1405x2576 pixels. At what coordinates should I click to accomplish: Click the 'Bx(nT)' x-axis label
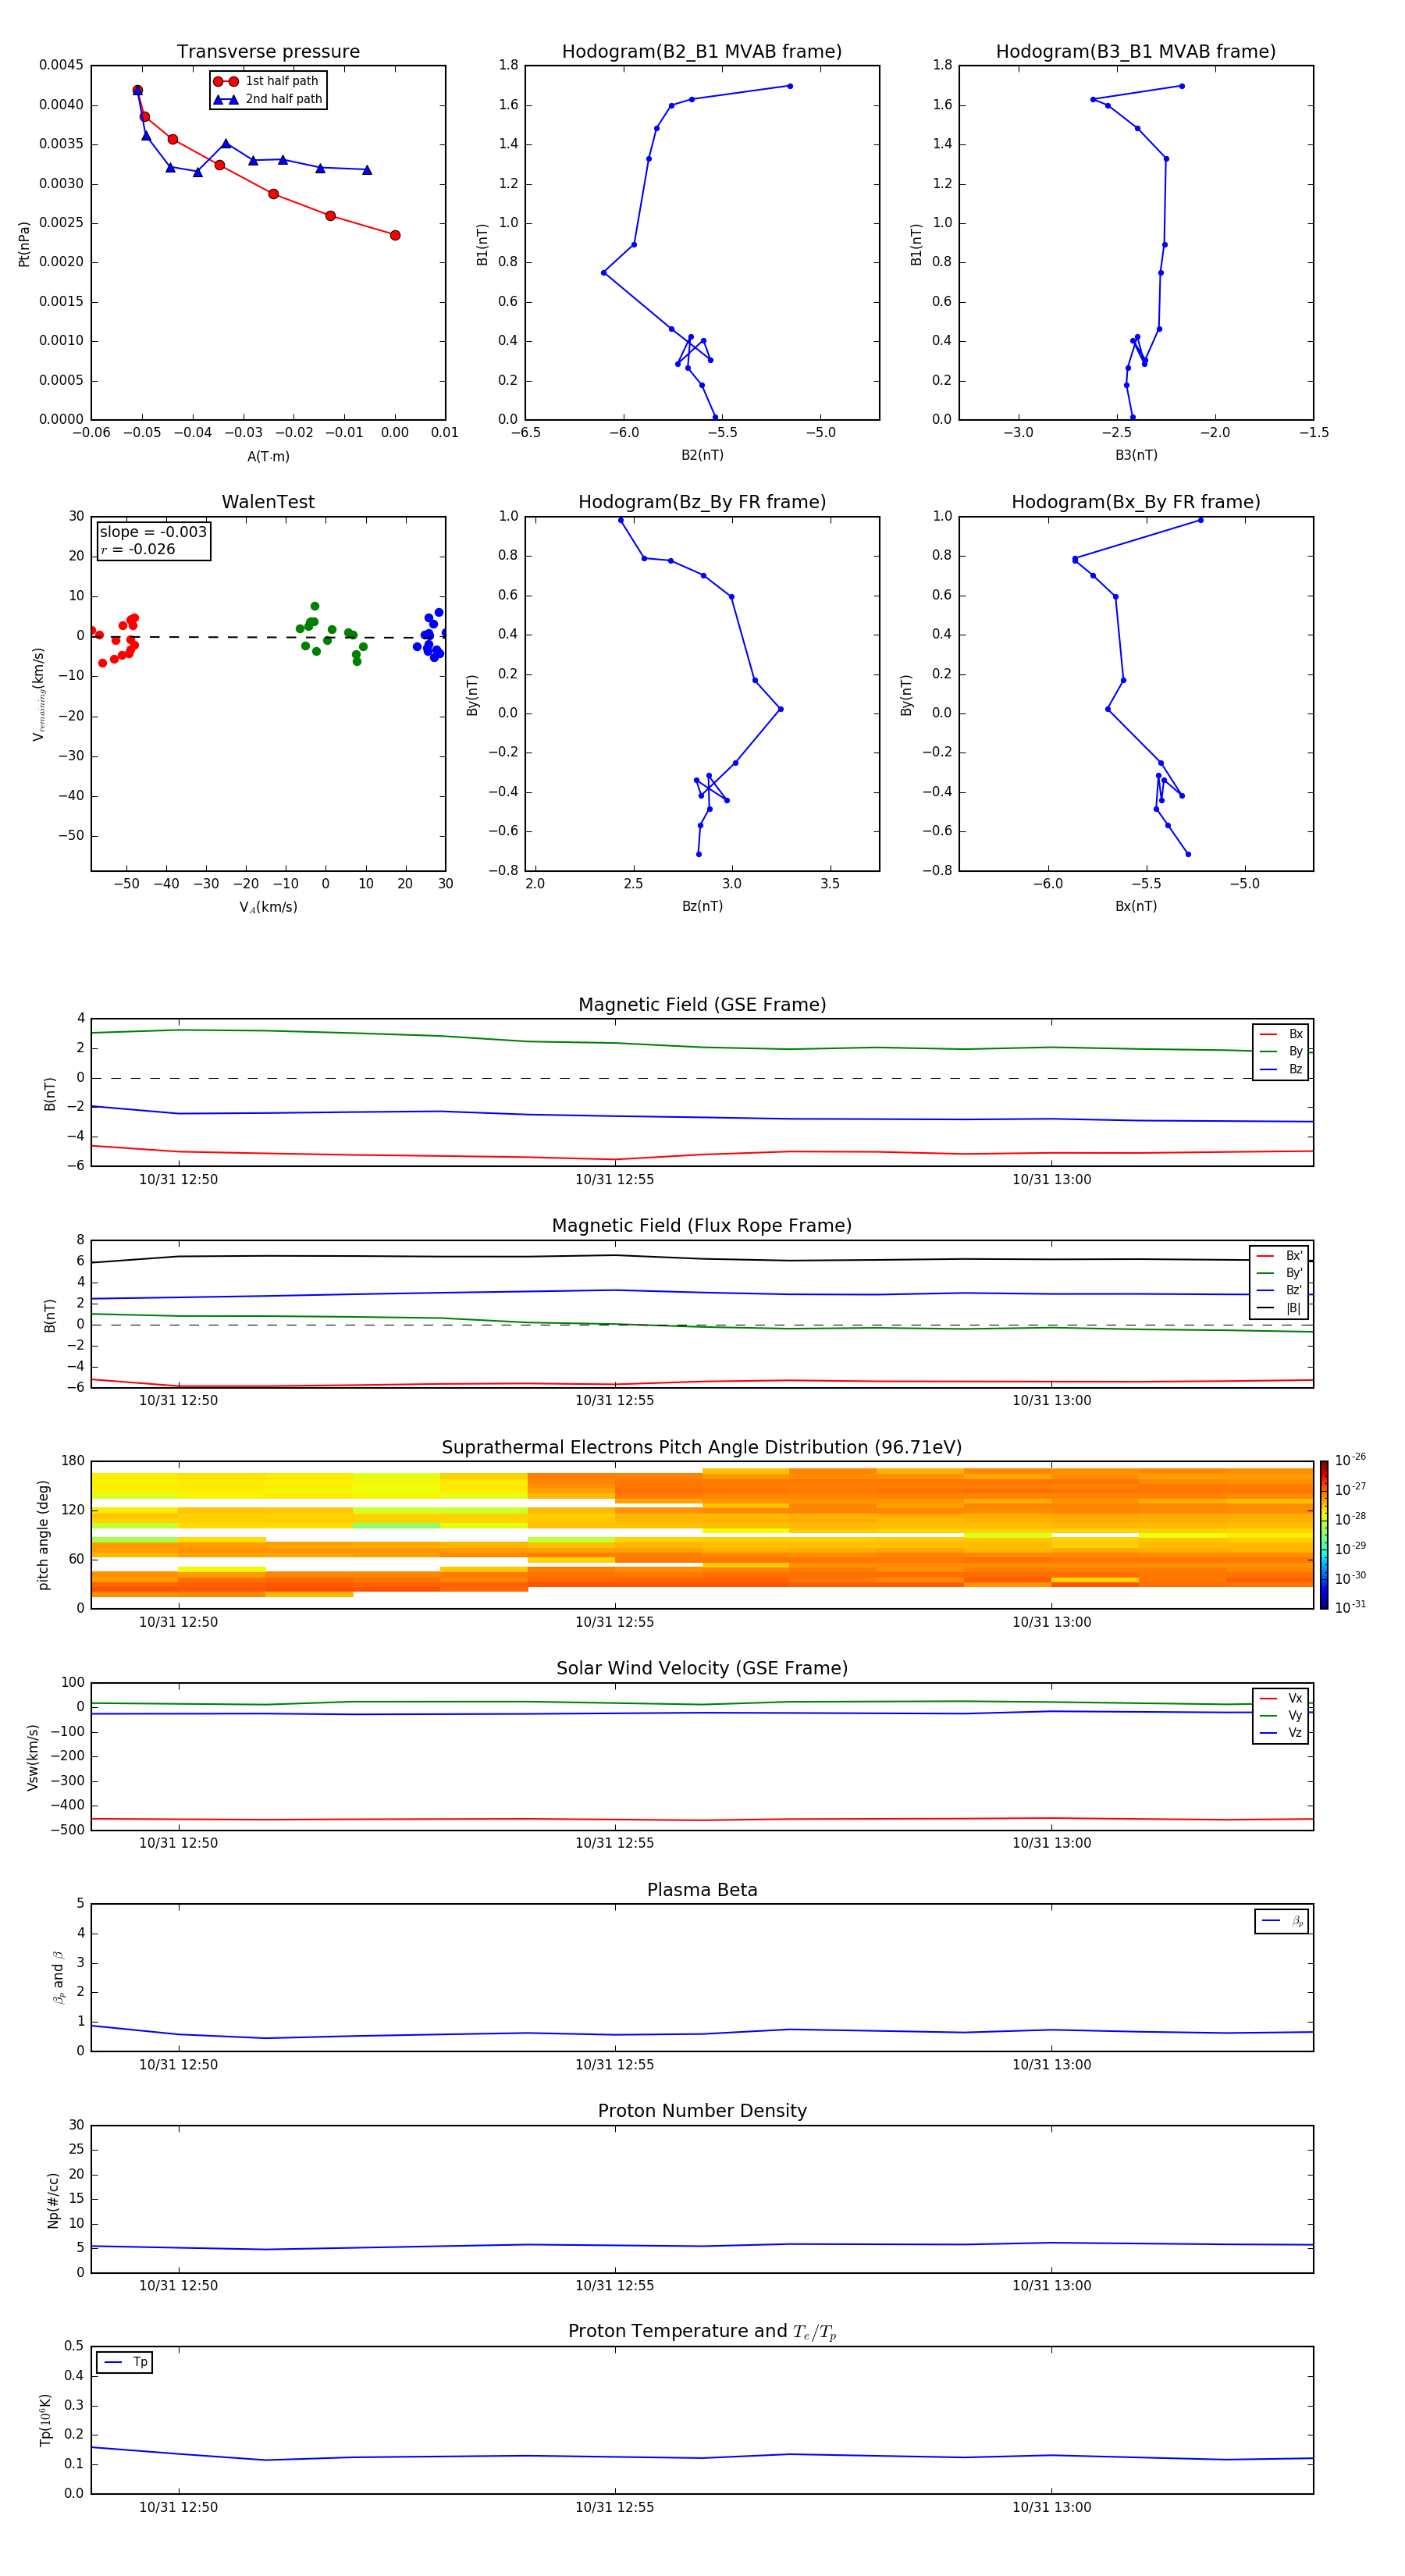1136,906
